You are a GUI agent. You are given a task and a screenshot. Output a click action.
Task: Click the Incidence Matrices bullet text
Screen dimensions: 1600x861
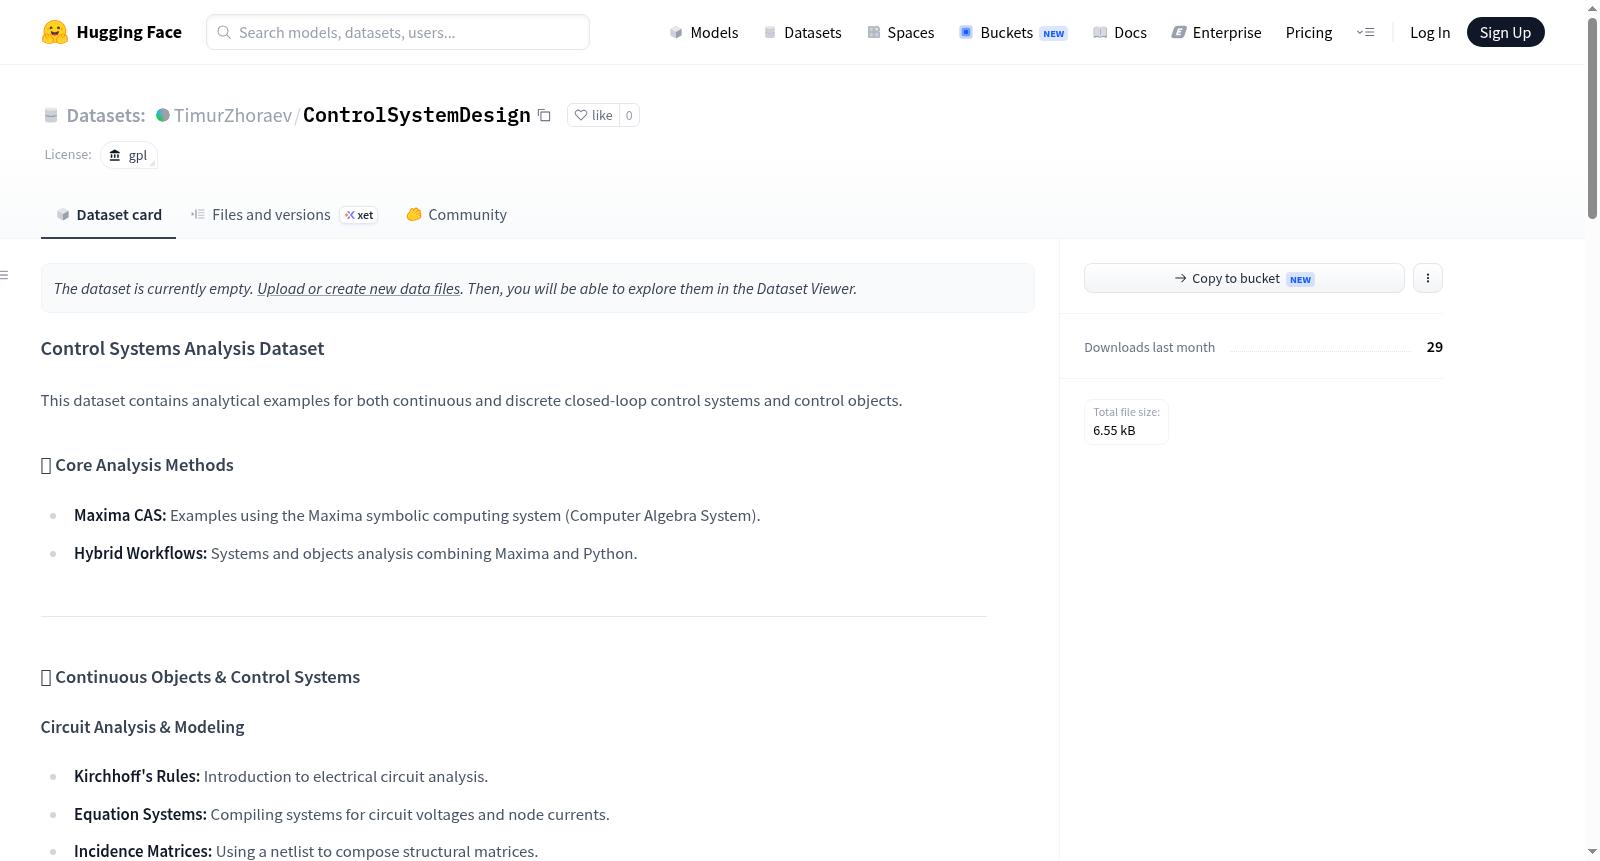coord(306,851)
